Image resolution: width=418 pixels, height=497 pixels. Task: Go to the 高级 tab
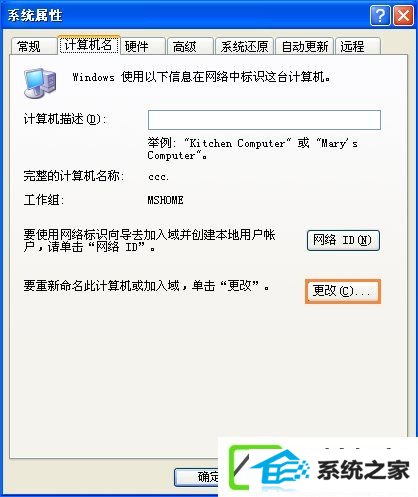pos(190,46)
